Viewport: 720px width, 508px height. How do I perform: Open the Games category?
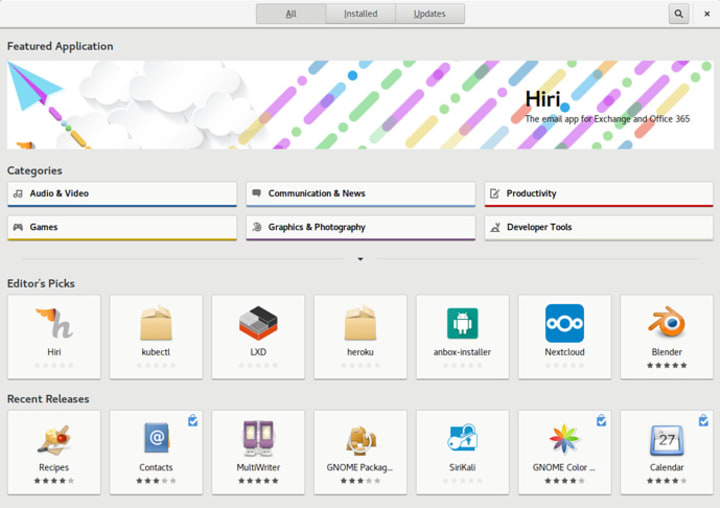122,228
